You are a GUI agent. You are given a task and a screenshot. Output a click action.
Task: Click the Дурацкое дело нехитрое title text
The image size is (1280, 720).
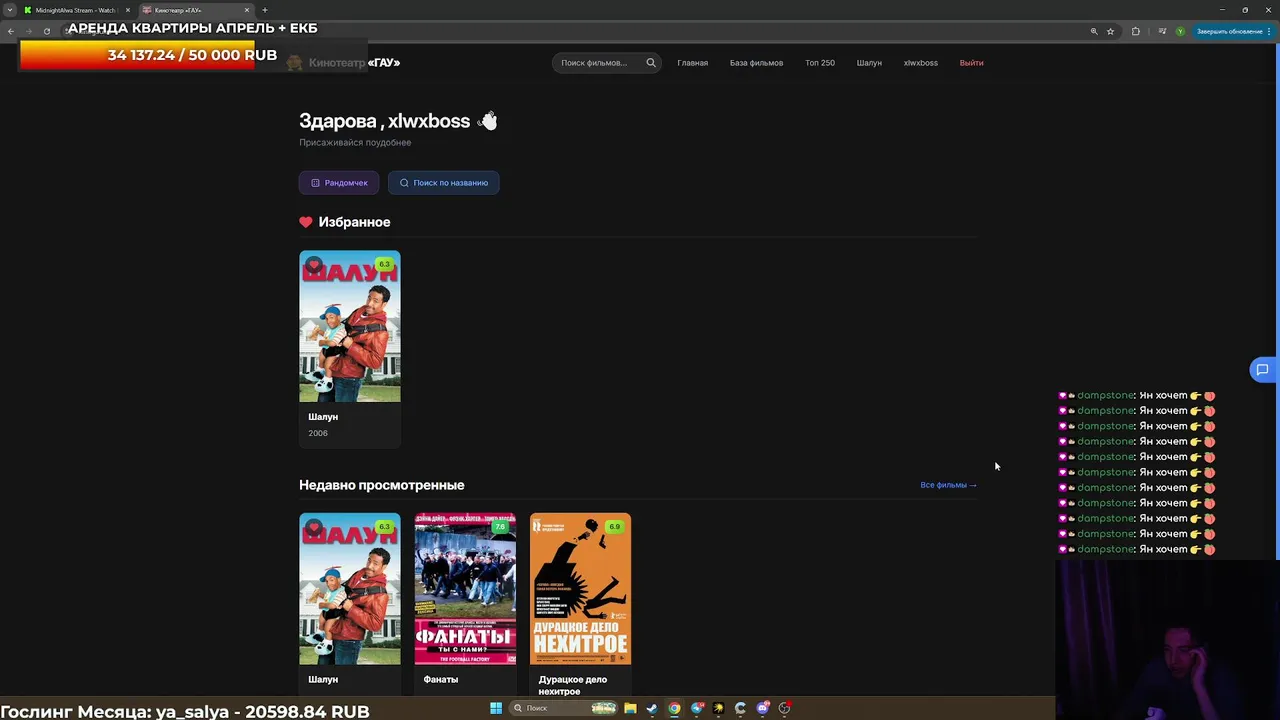[573, 685]
